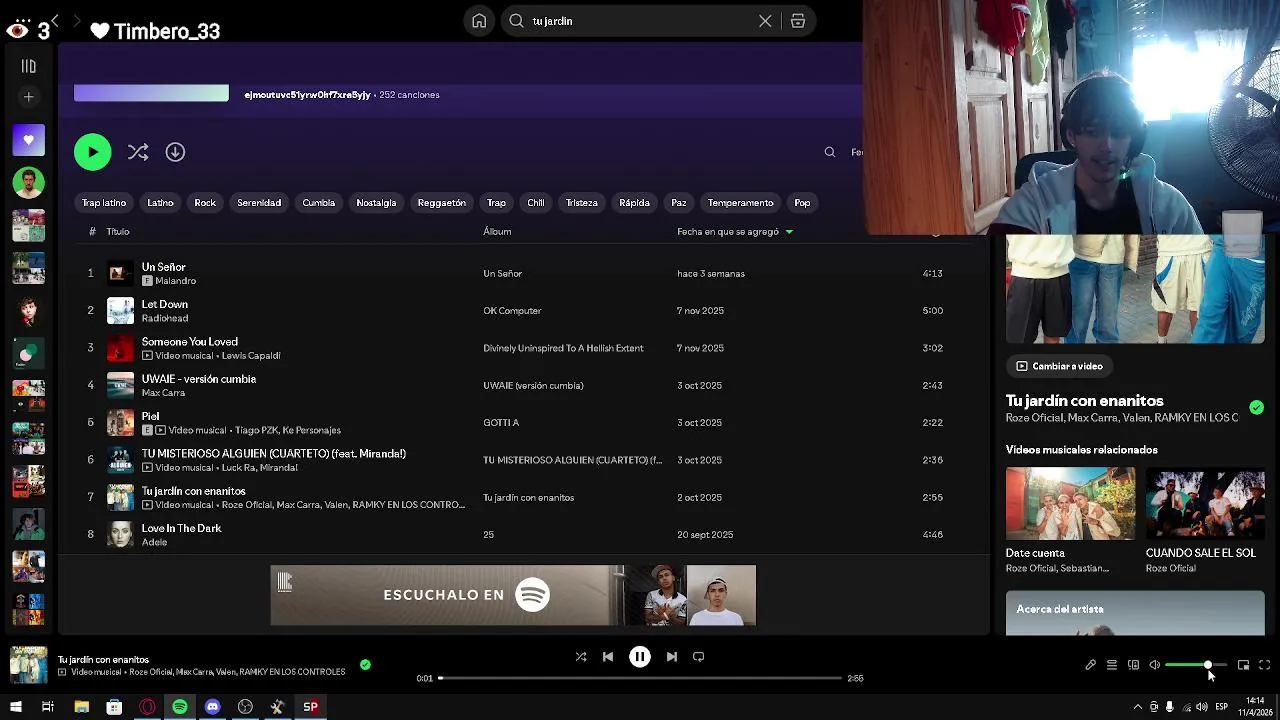
Task: Toggle saved checkmark in now playing panel
Action: (x=1256, y=407)
